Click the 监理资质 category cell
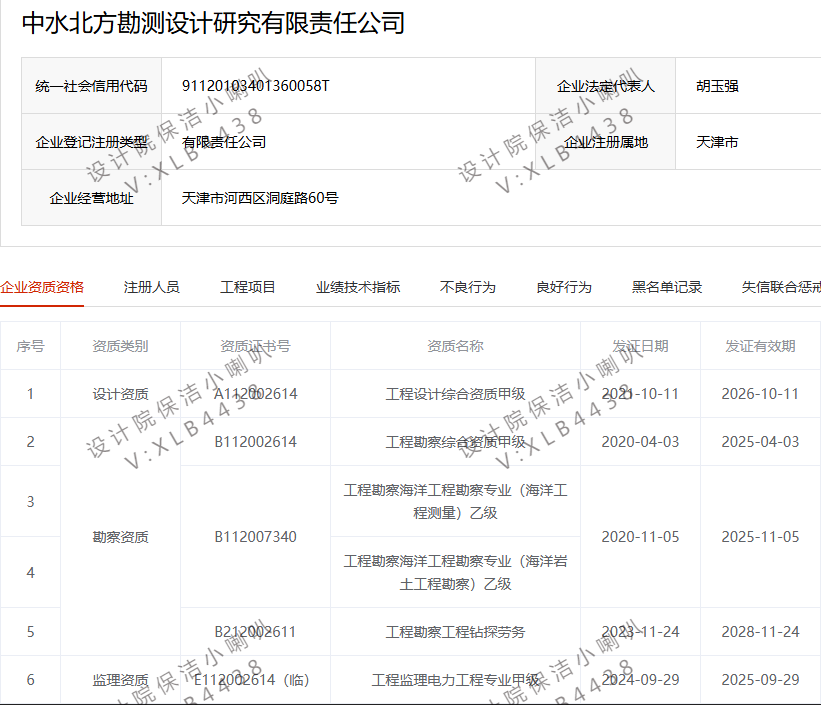The image size is (821, 705). click(120, 680)
